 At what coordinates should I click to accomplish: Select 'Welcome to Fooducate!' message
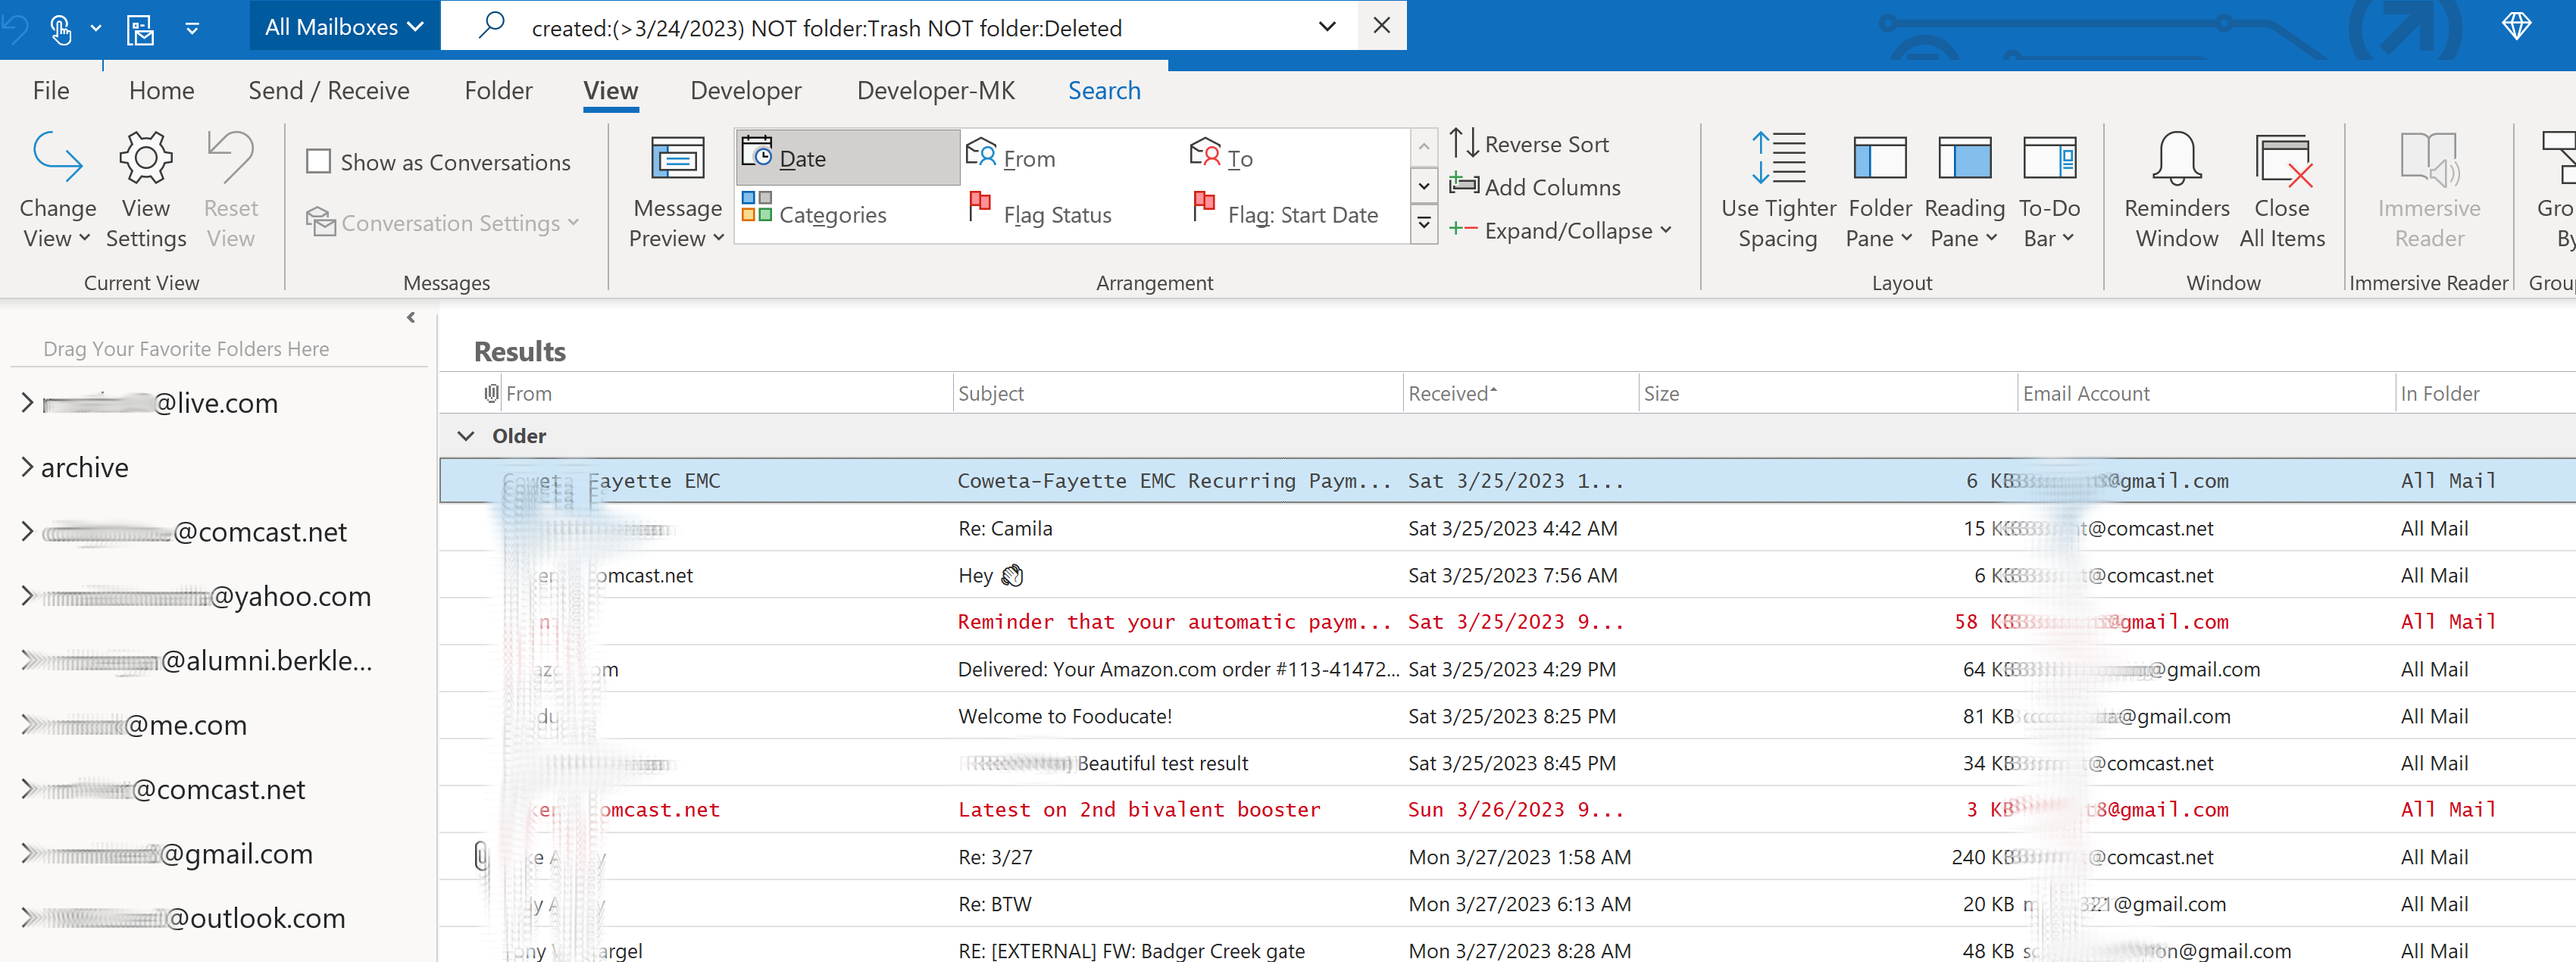(x=1507, y=716)
